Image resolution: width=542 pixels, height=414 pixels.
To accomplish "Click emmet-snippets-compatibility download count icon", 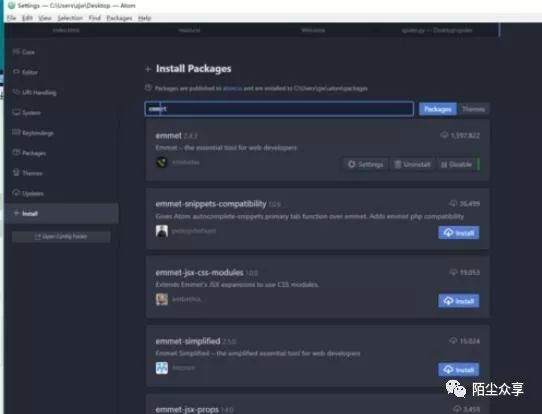I will 453,203.
